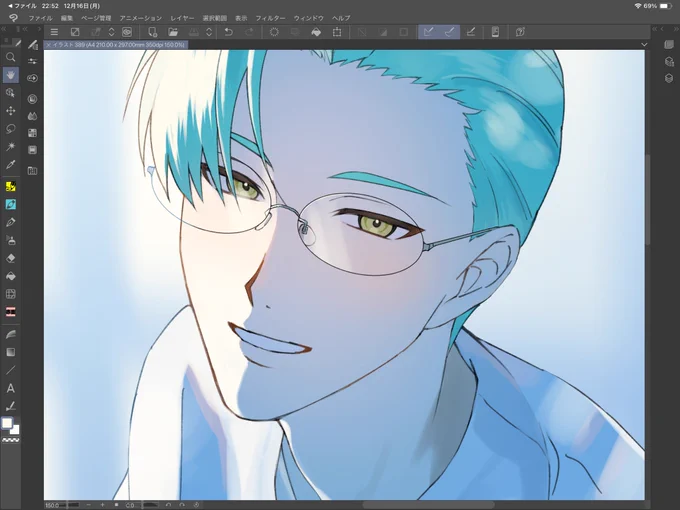The width and height of the screenshot is (680, 510).
Task: Select the Gradient tool
Action: coord(10,352)
